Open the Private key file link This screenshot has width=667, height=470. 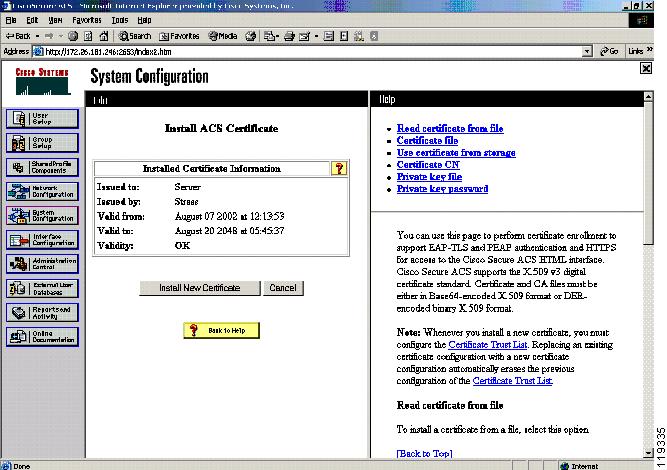(x=429, y=177)
